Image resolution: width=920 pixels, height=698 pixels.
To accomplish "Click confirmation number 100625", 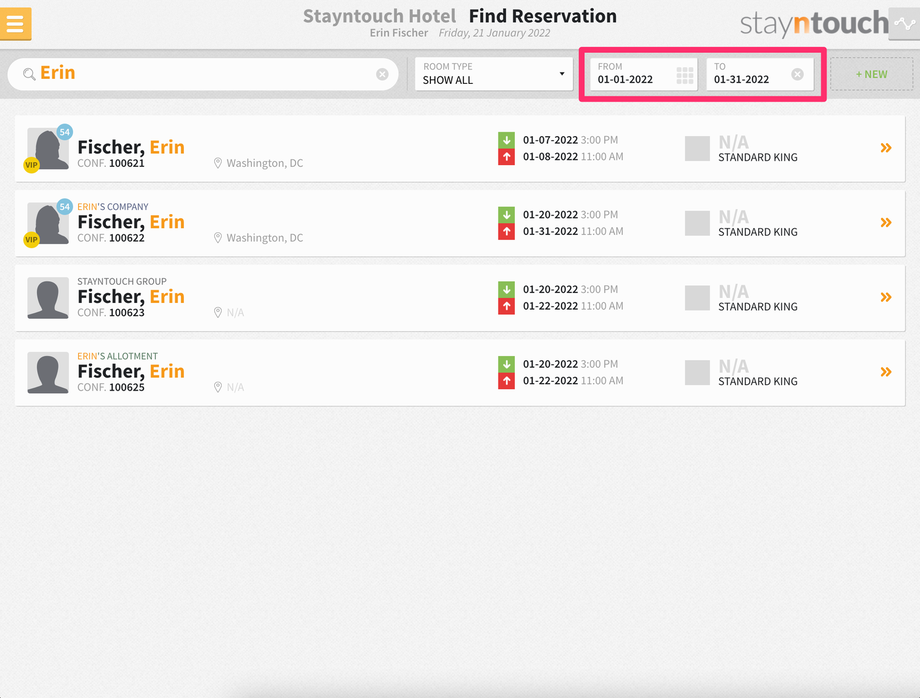I will (x=127, y=387).
